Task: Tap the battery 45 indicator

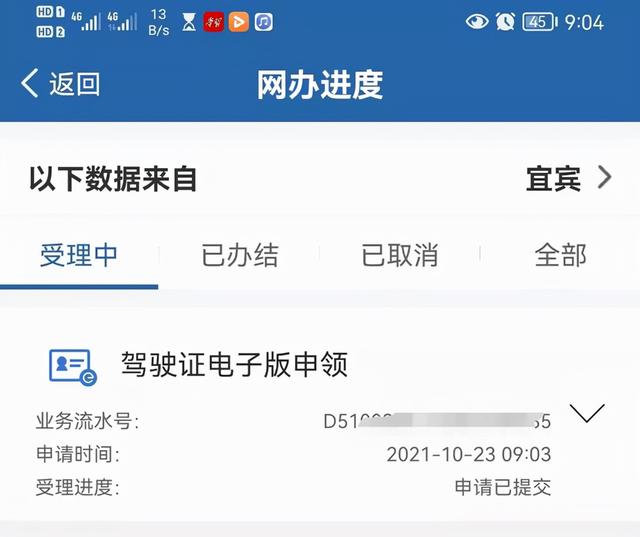Action: pyautogui.click(x=540, y=22)
